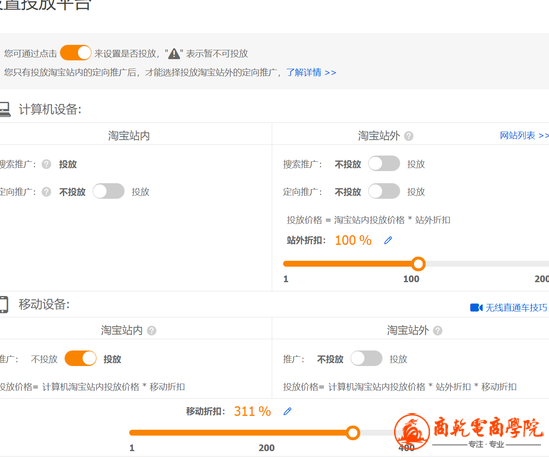Click 投放 label beside 淘宝站外 搜索推广 switch
Viewport: 549px width, 457px height.
[x=416, y=164]
